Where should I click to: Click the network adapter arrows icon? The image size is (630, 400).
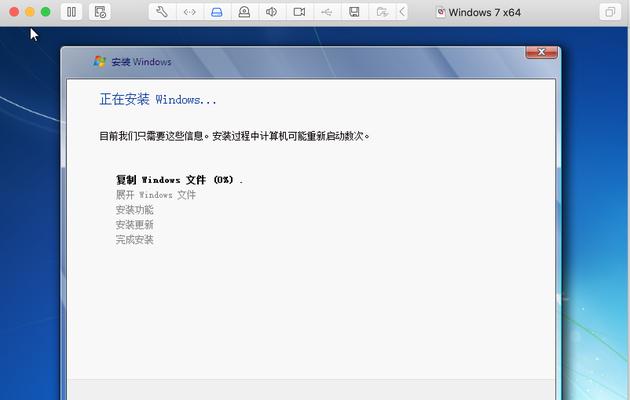190,12
